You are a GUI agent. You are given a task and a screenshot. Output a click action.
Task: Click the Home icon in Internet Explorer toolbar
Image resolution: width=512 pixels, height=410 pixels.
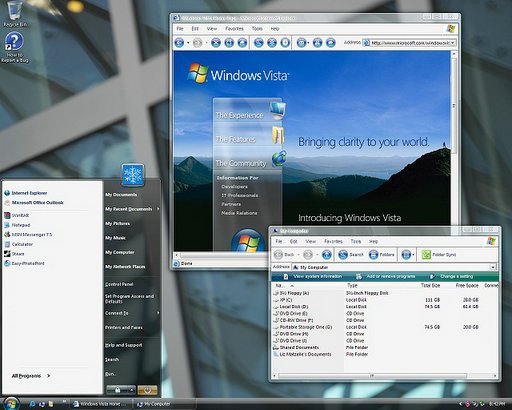(x=242, y=43)
